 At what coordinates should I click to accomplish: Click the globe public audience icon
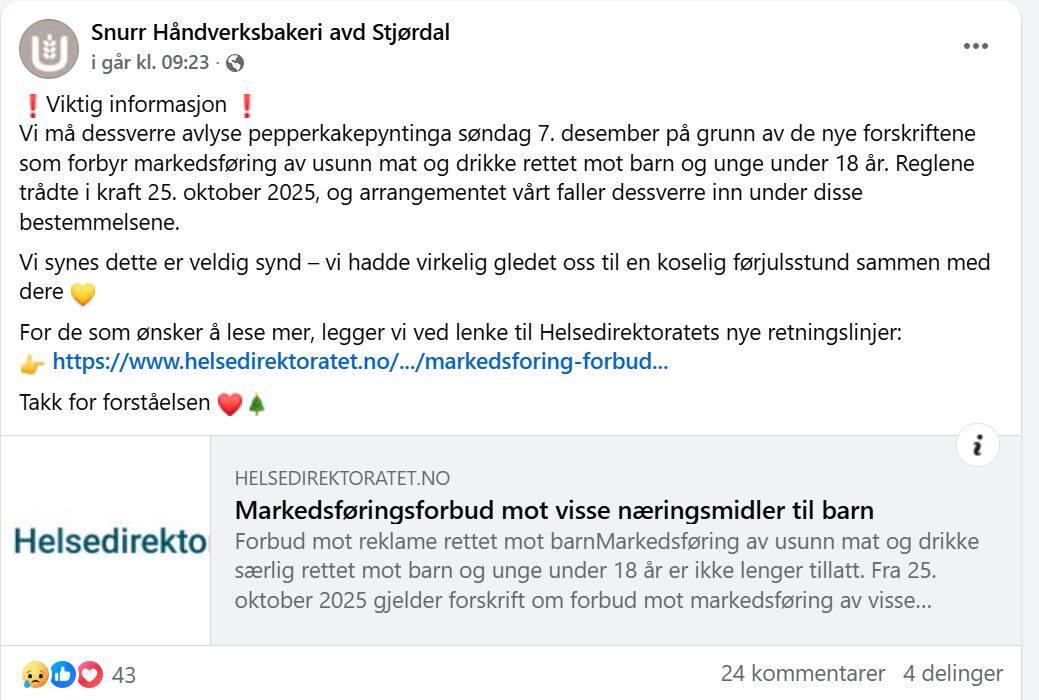point(235,63)
